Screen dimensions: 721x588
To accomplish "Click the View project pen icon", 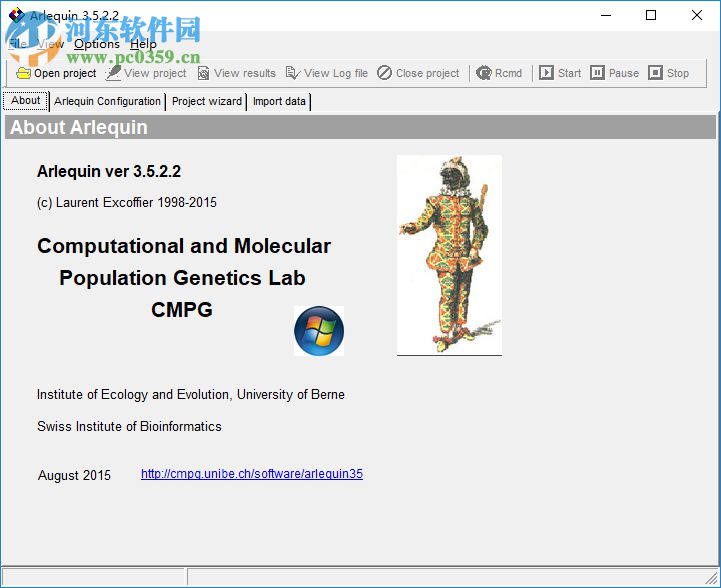I will coord(113,73).
